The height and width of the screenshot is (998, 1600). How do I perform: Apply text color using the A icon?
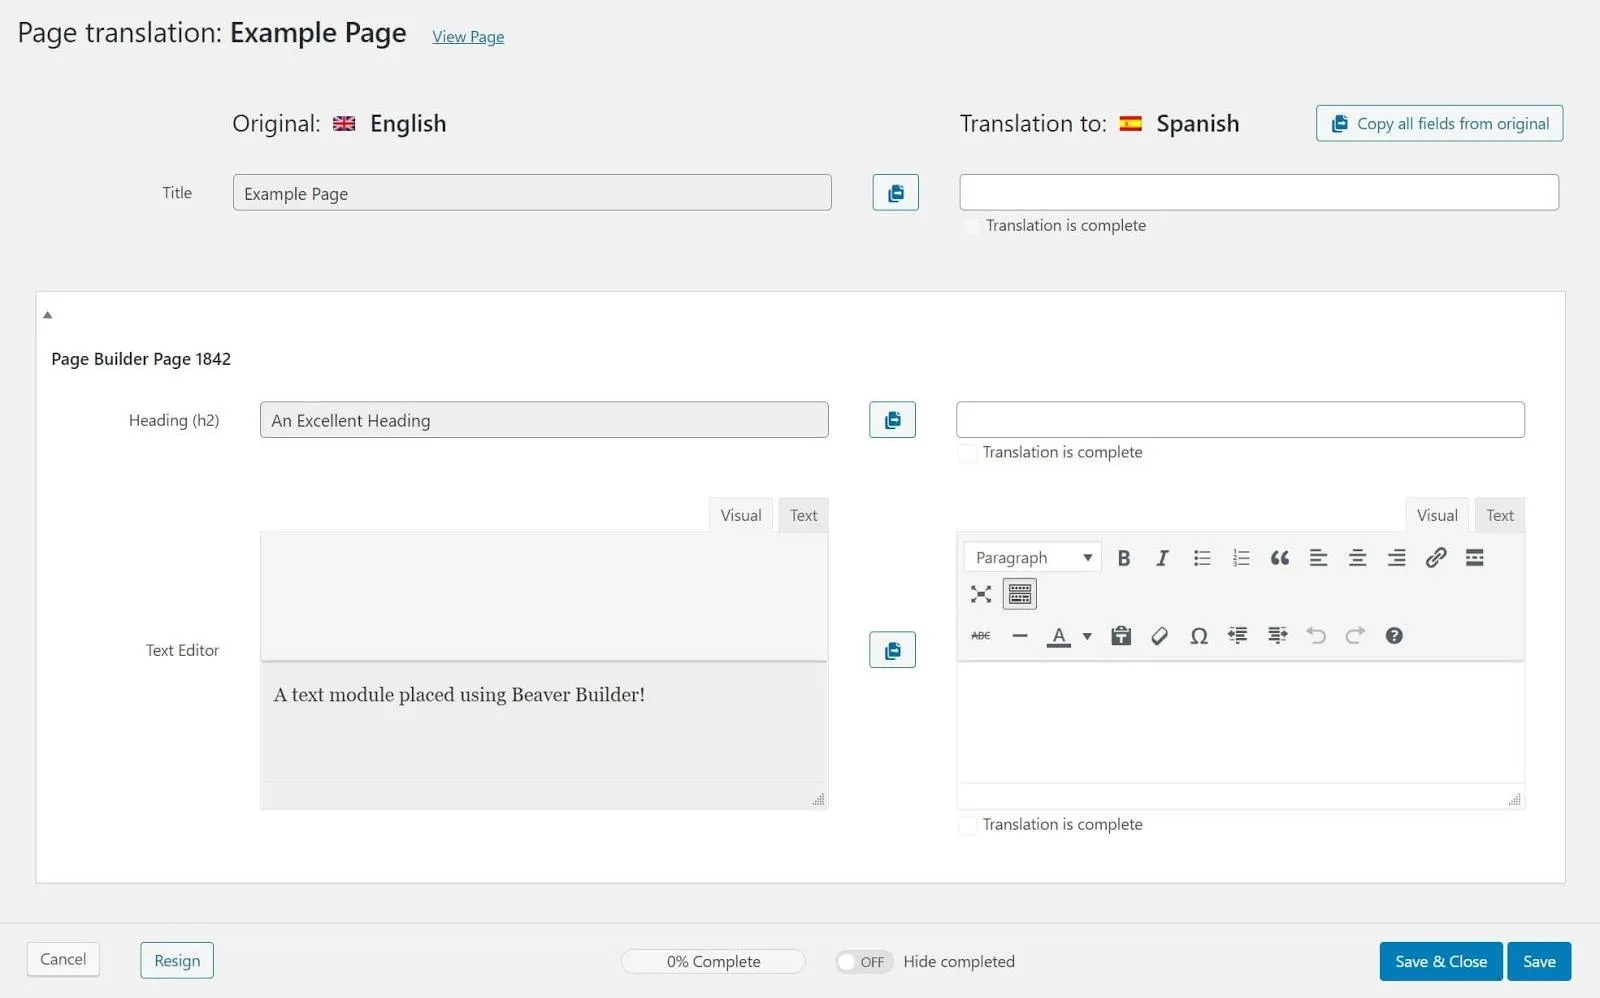[x=1059, y=636]
